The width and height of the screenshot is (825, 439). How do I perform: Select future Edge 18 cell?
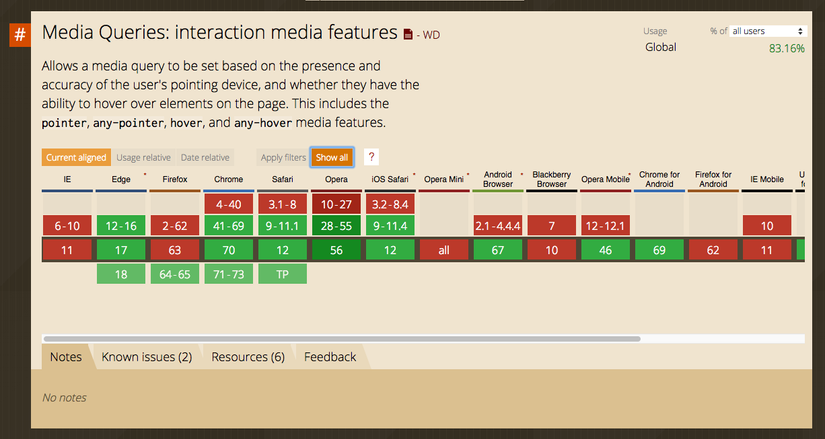[x=121, y=274]
